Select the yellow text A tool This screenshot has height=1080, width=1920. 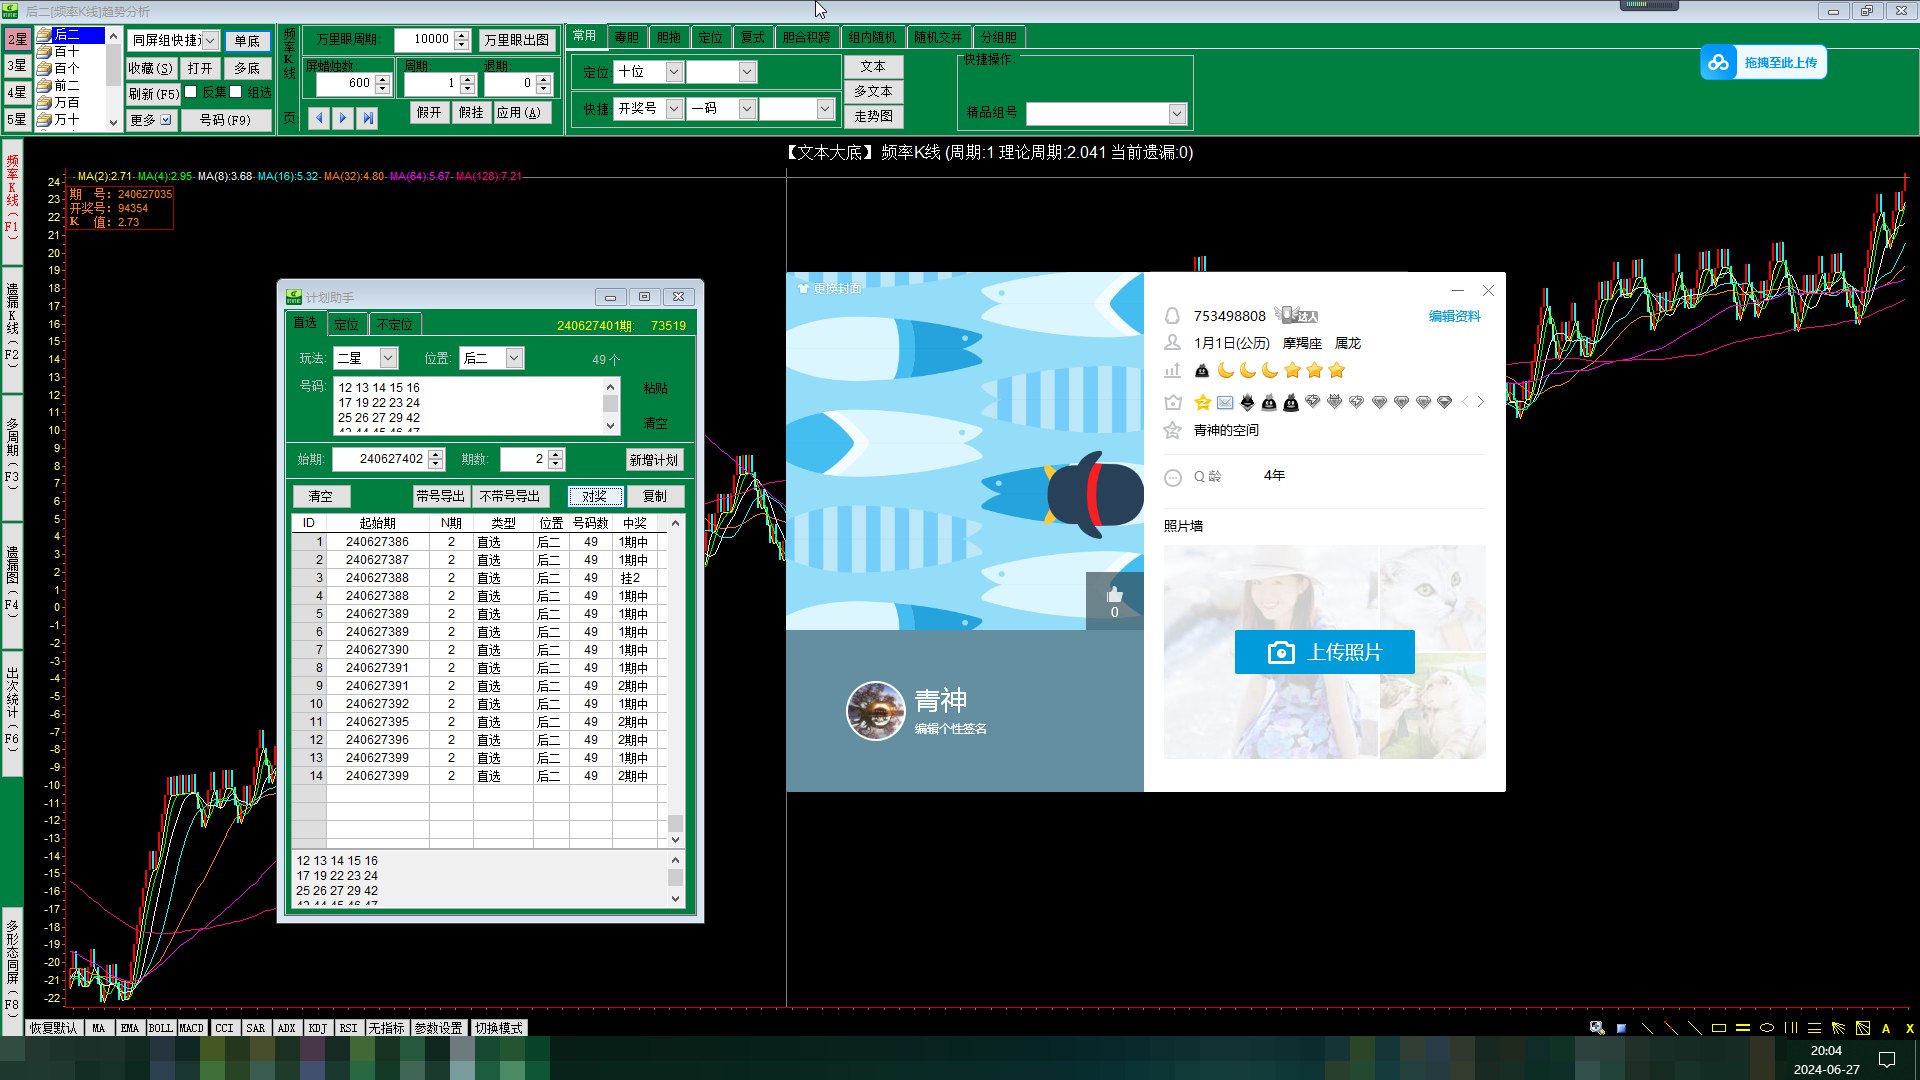tap(1886, 1028)
